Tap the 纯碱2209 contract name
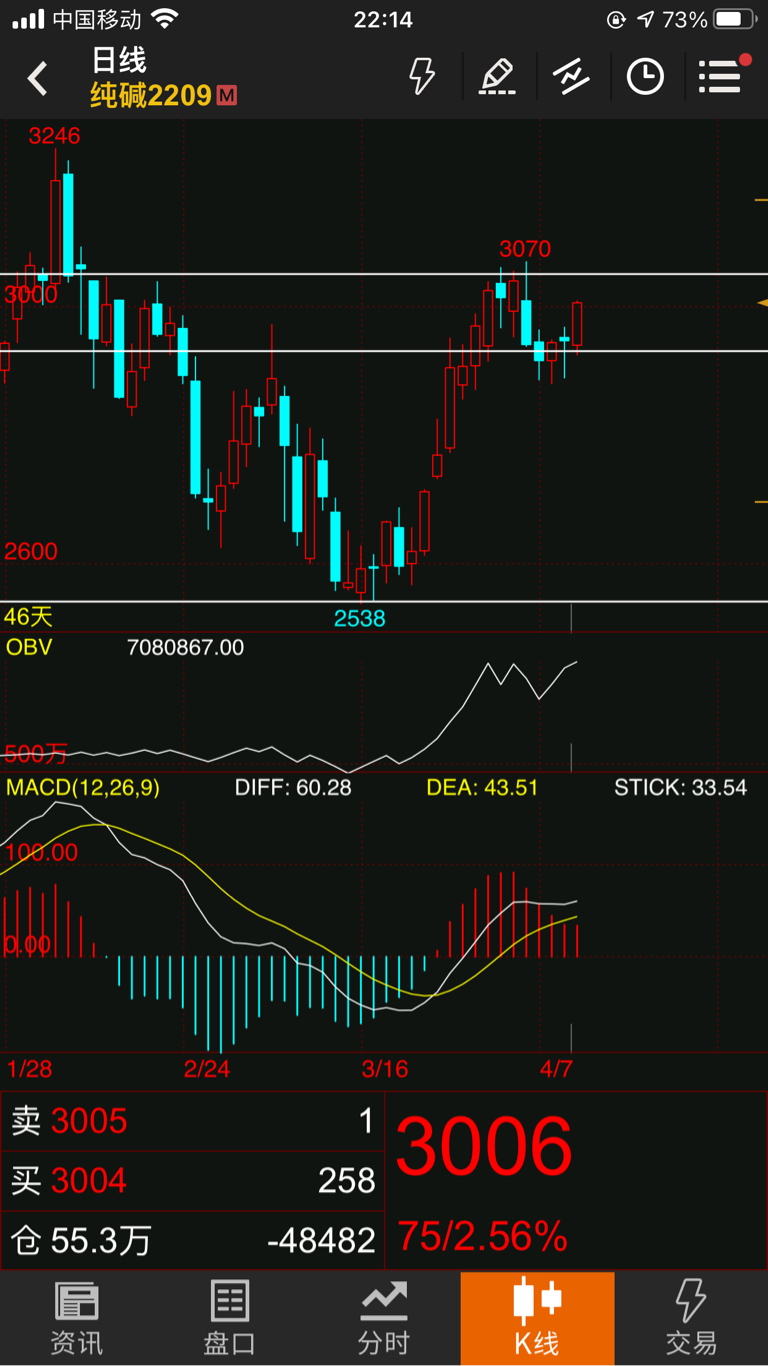 tap(151, 96)
